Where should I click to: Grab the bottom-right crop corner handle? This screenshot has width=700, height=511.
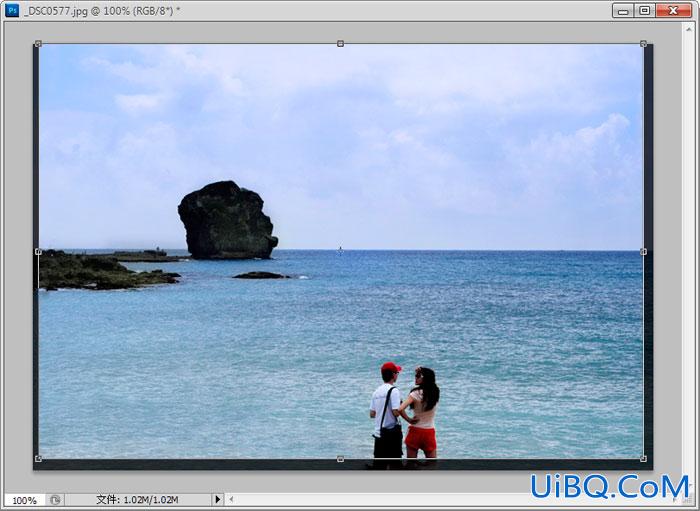click(643, 459)
